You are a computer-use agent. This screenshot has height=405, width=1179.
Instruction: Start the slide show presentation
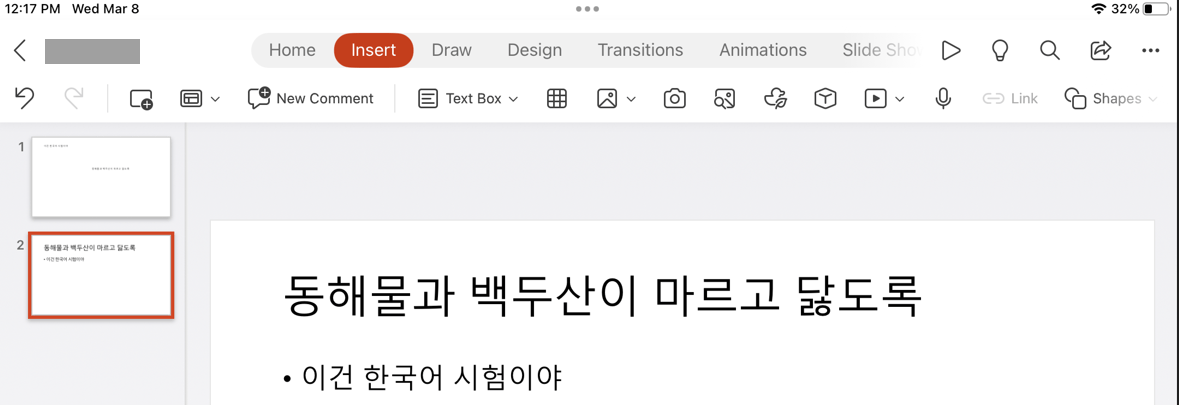click(951, 50)
